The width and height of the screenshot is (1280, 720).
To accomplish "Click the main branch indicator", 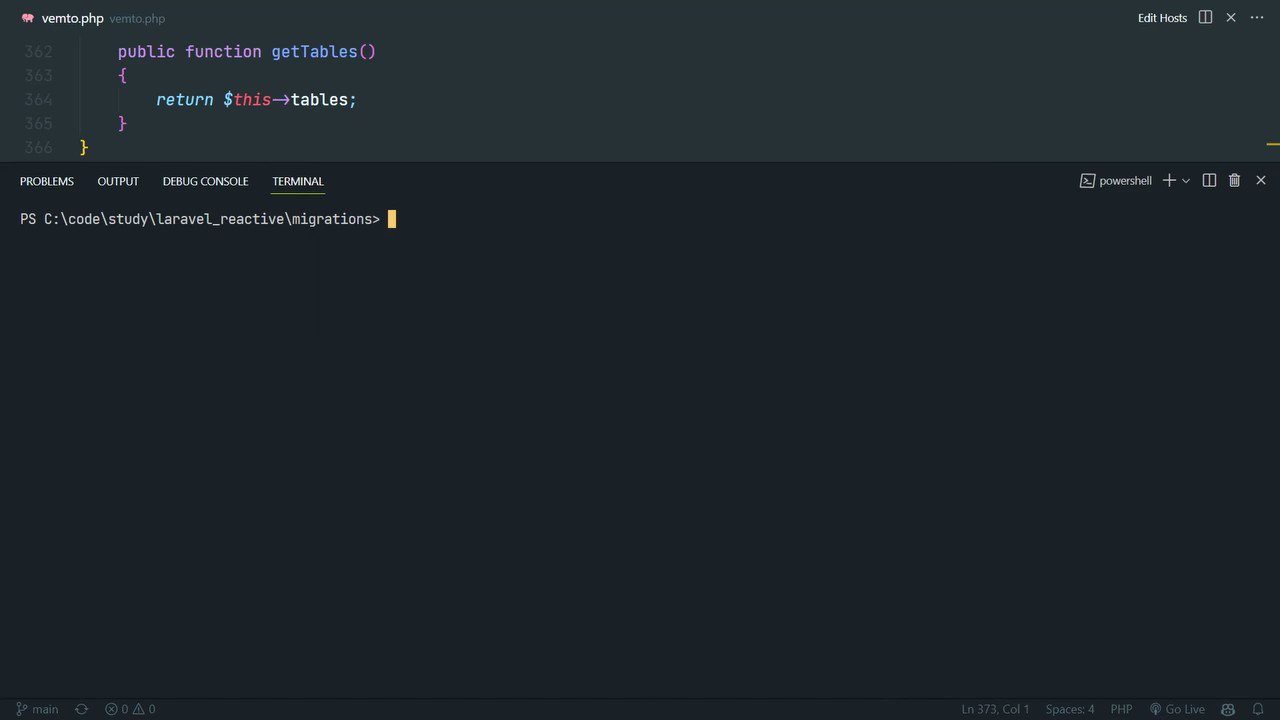I will (x=37, y=709).
